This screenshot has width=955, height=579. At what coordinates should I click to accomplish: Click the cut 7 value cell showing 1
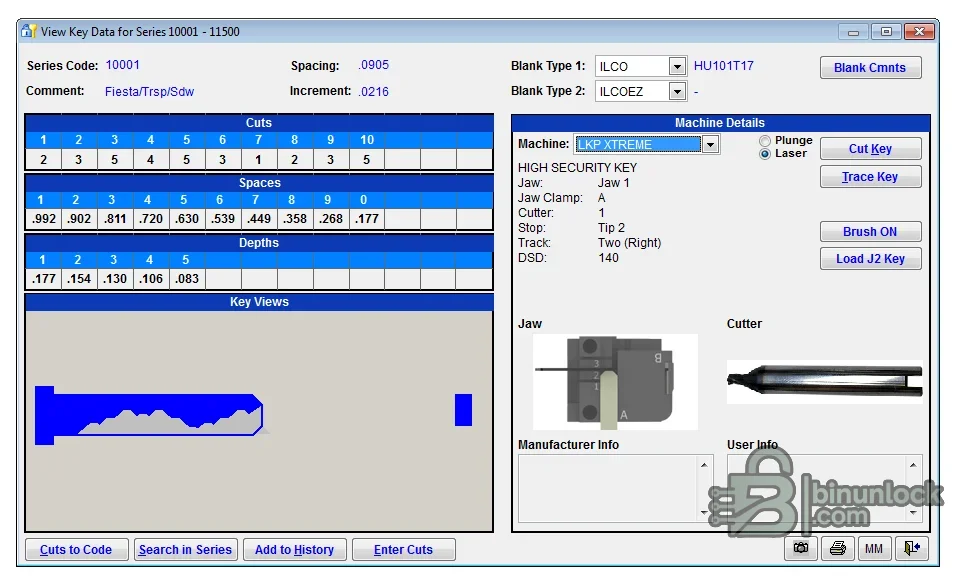(258, 160)
